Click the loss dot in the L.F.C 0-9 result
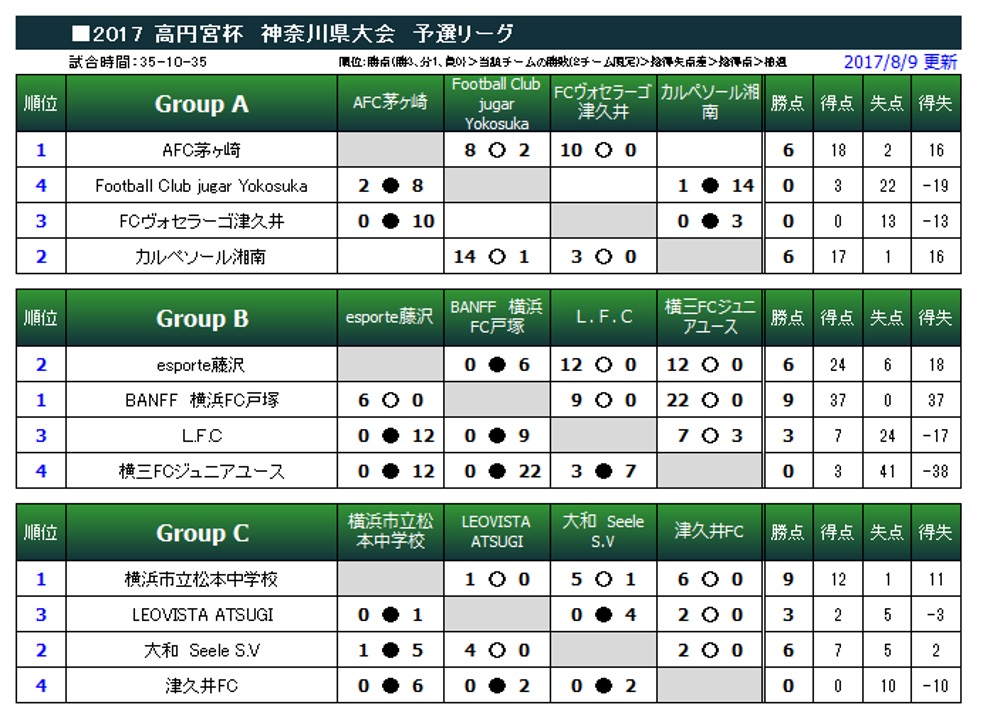Image resolution: width=1000 pixels, height=719 pixels. coord(497,436)
